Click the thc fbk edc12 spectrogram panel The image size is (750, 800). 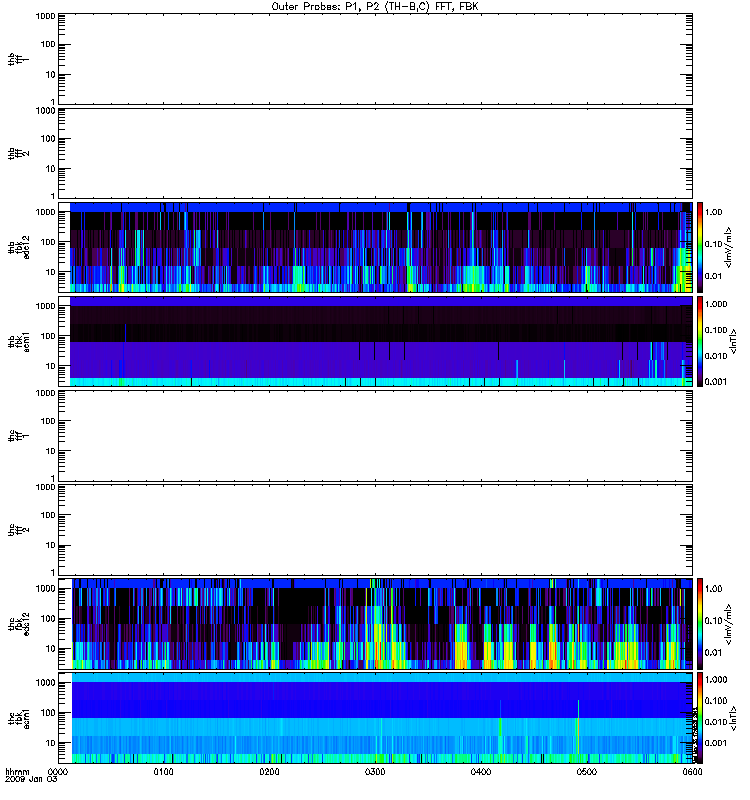[376, 624]
